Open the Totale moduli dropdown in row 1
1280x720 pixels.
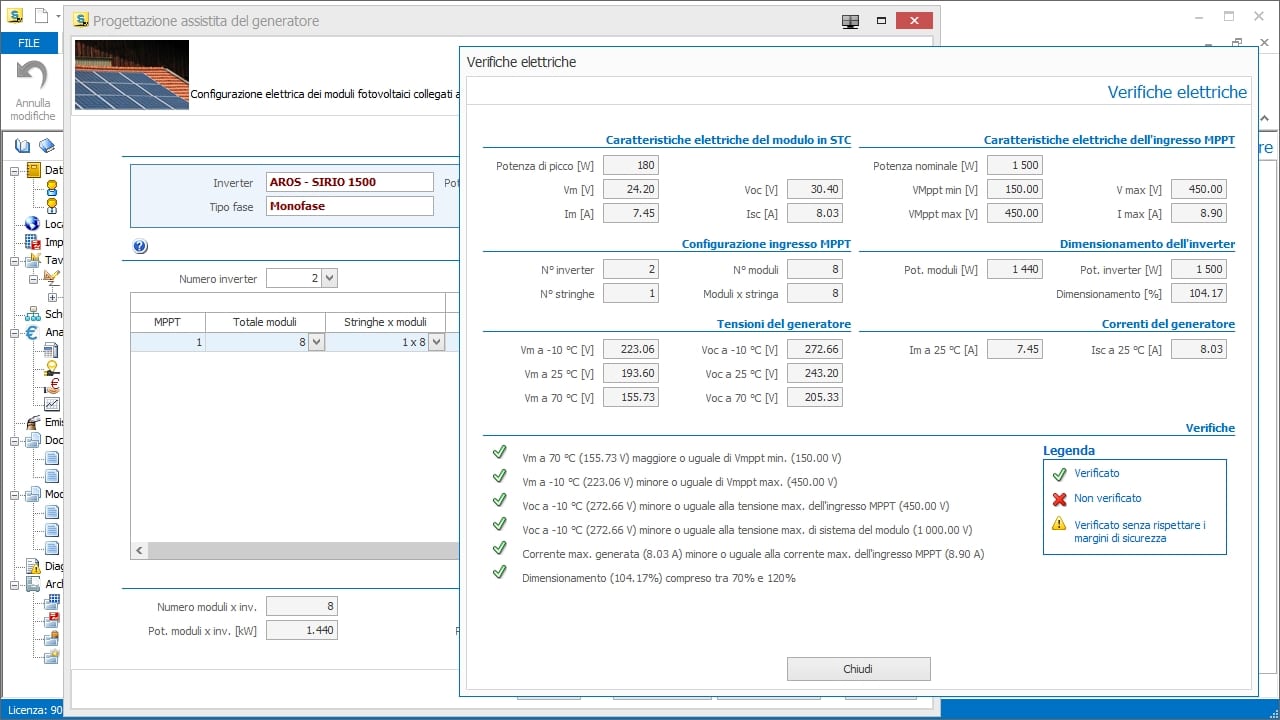tap(316, 342)
